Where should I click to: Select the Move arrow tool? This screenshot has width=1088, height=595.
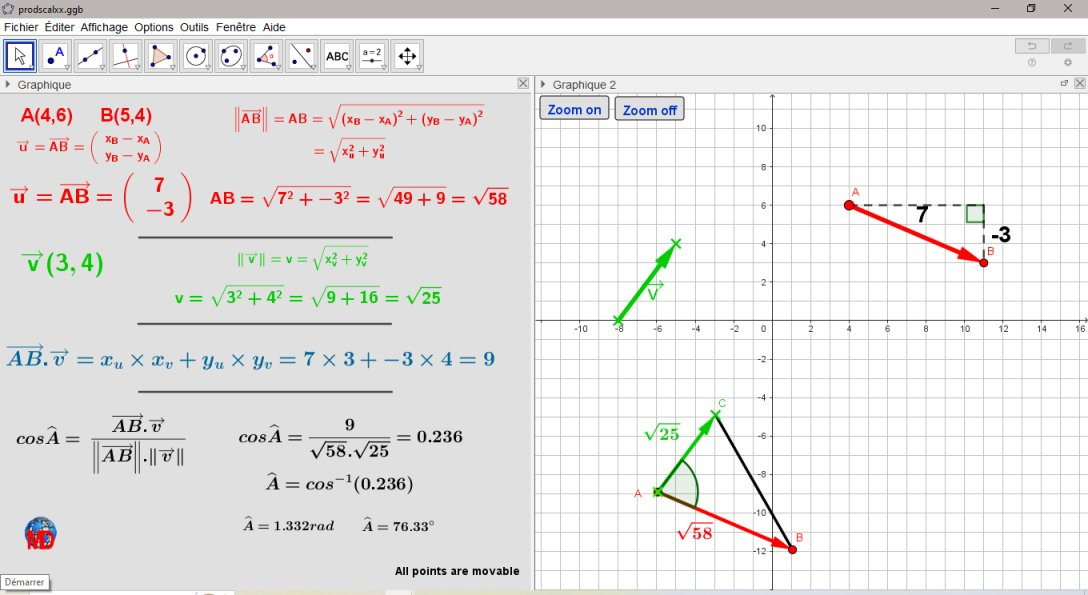[21, 56]
